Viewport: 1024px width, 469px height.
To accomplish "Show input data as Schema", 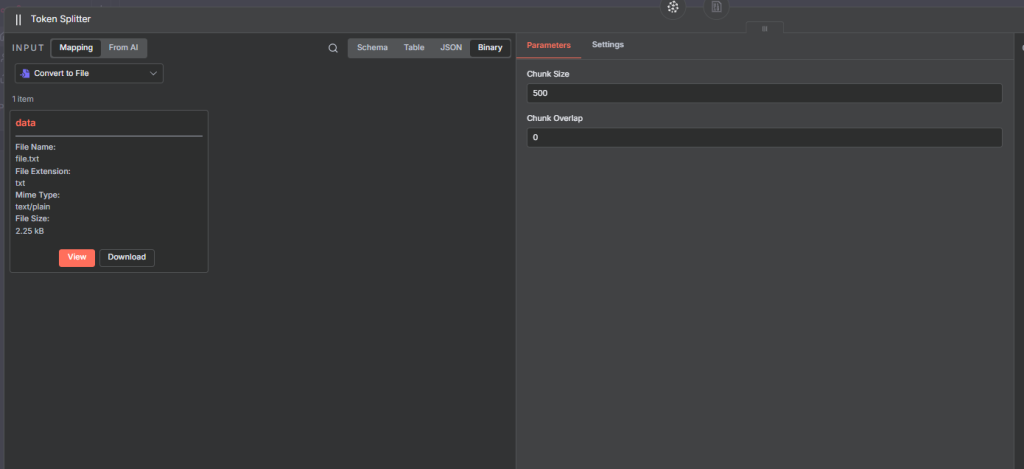I will (372, 47).
